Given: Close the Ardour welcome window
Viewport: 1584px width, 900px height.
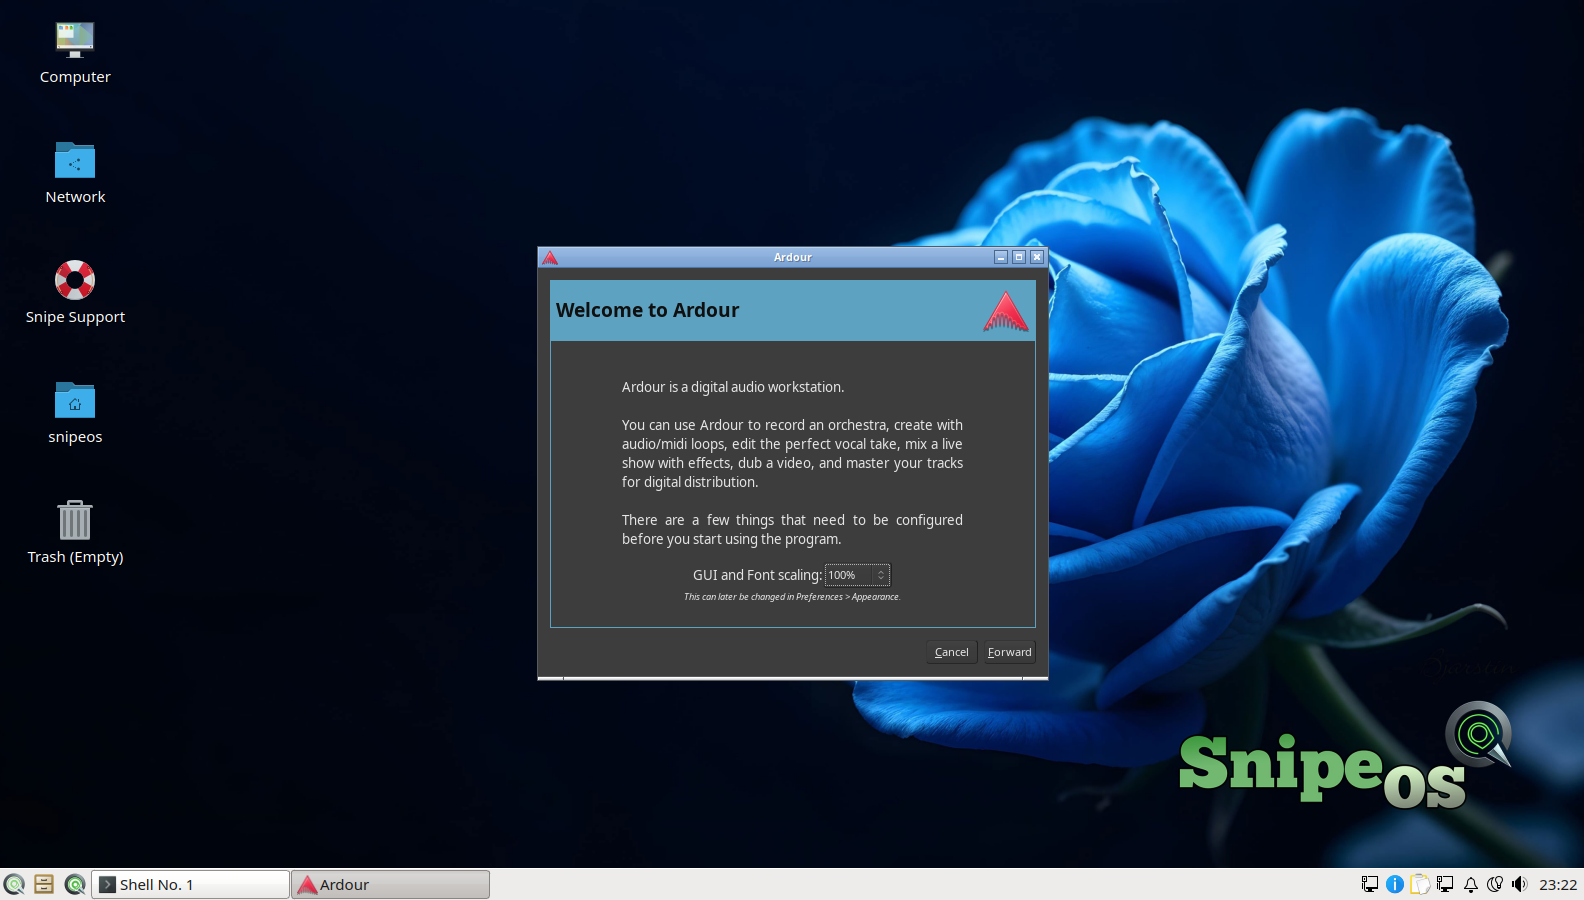Looking at the screenshot, I should click(1037, 257).
